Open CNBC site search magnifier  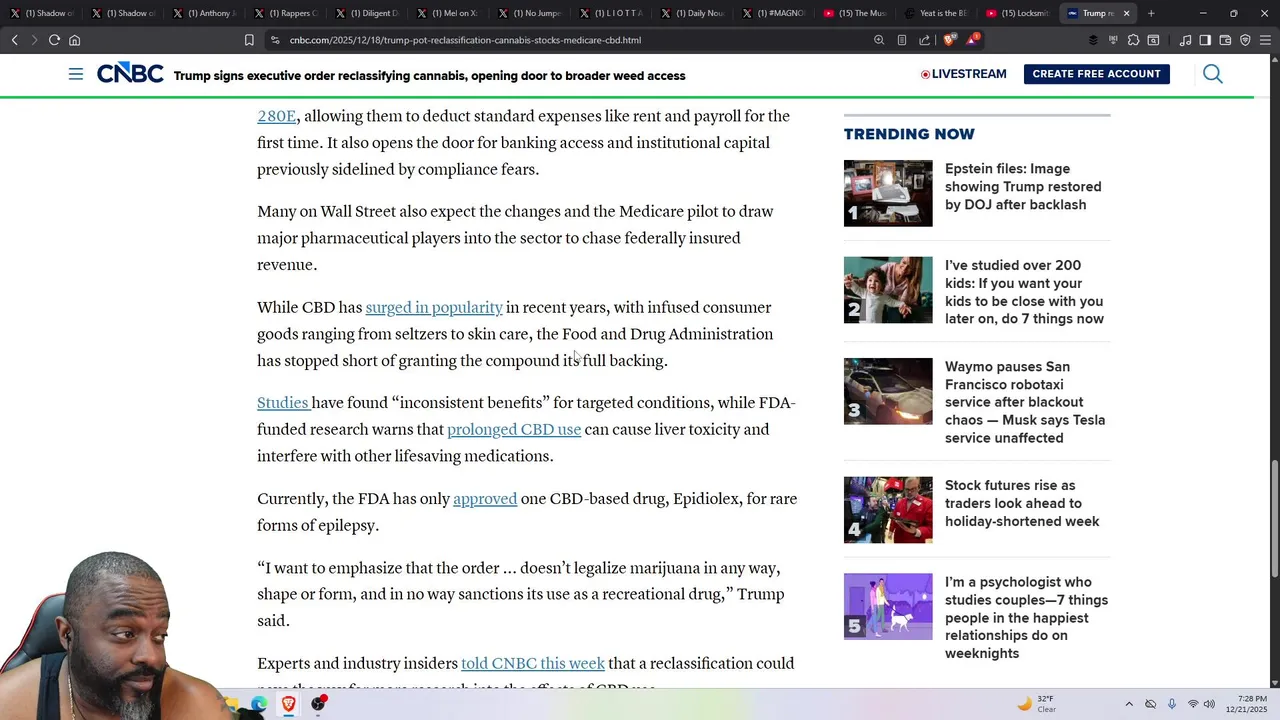[1213, 74]
